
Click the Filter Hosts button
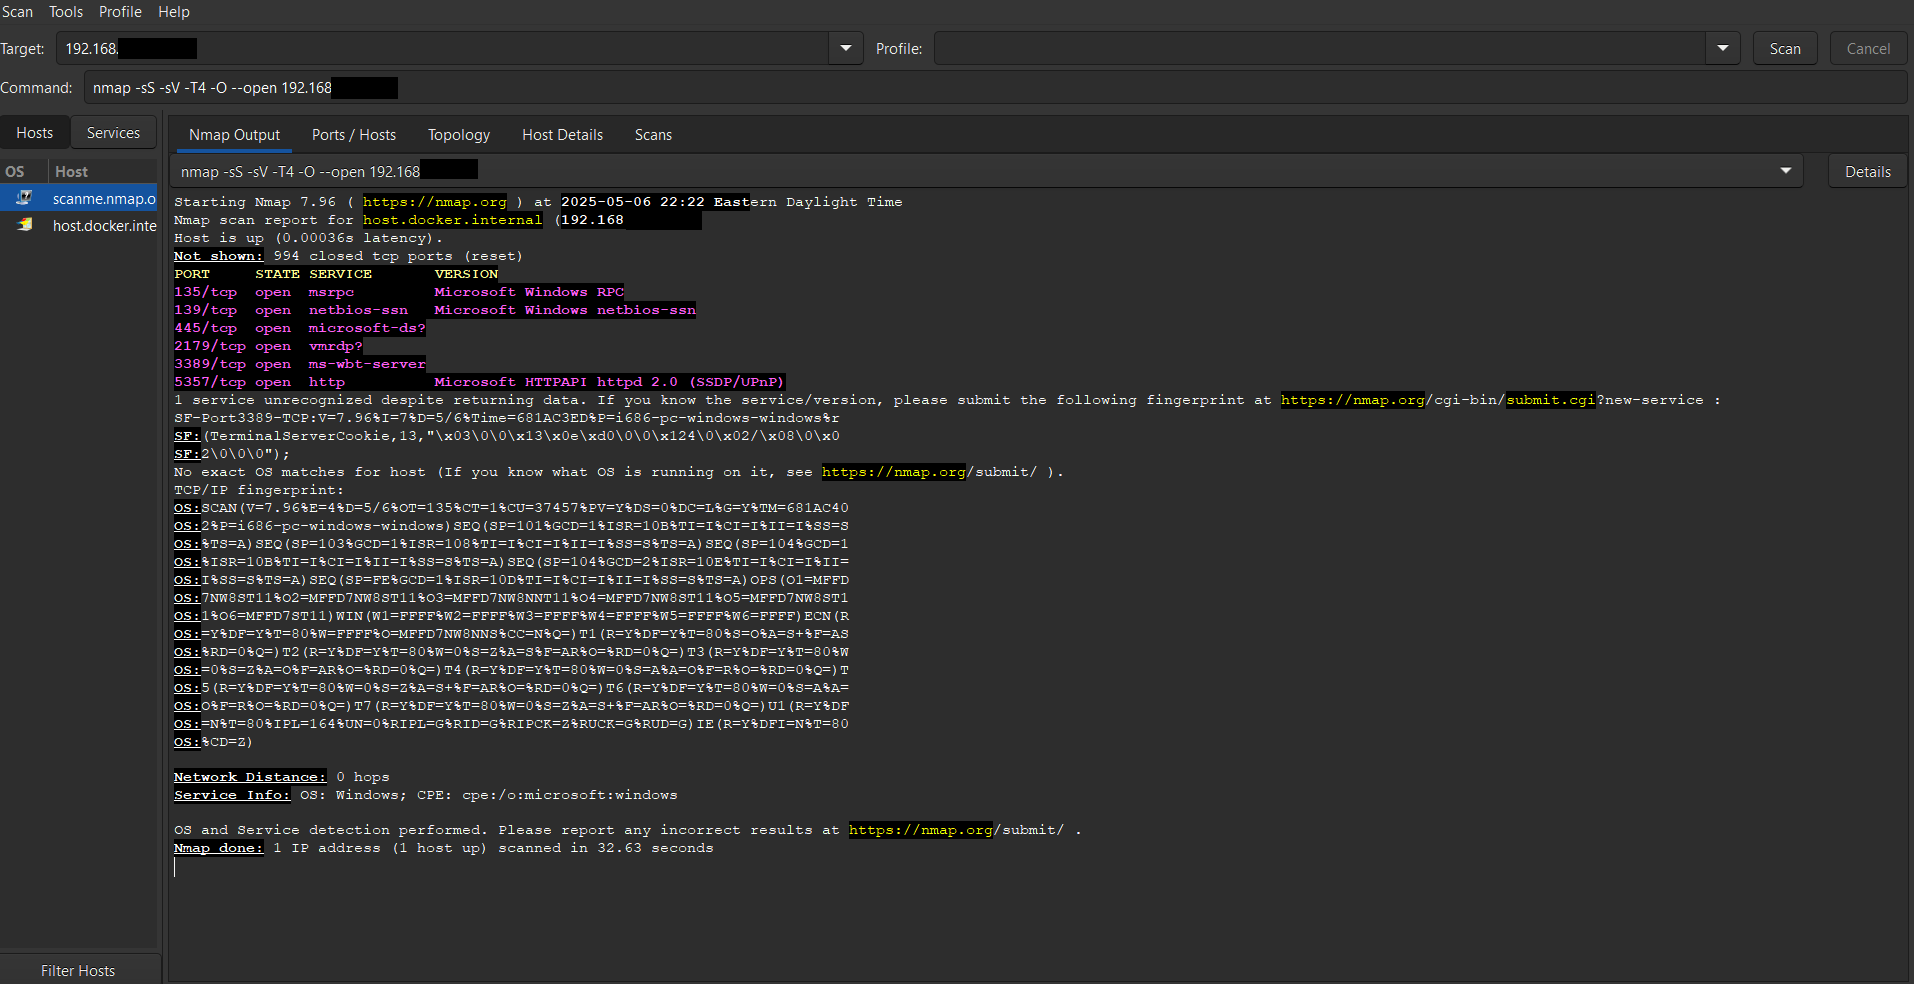(x=78, y=970)
